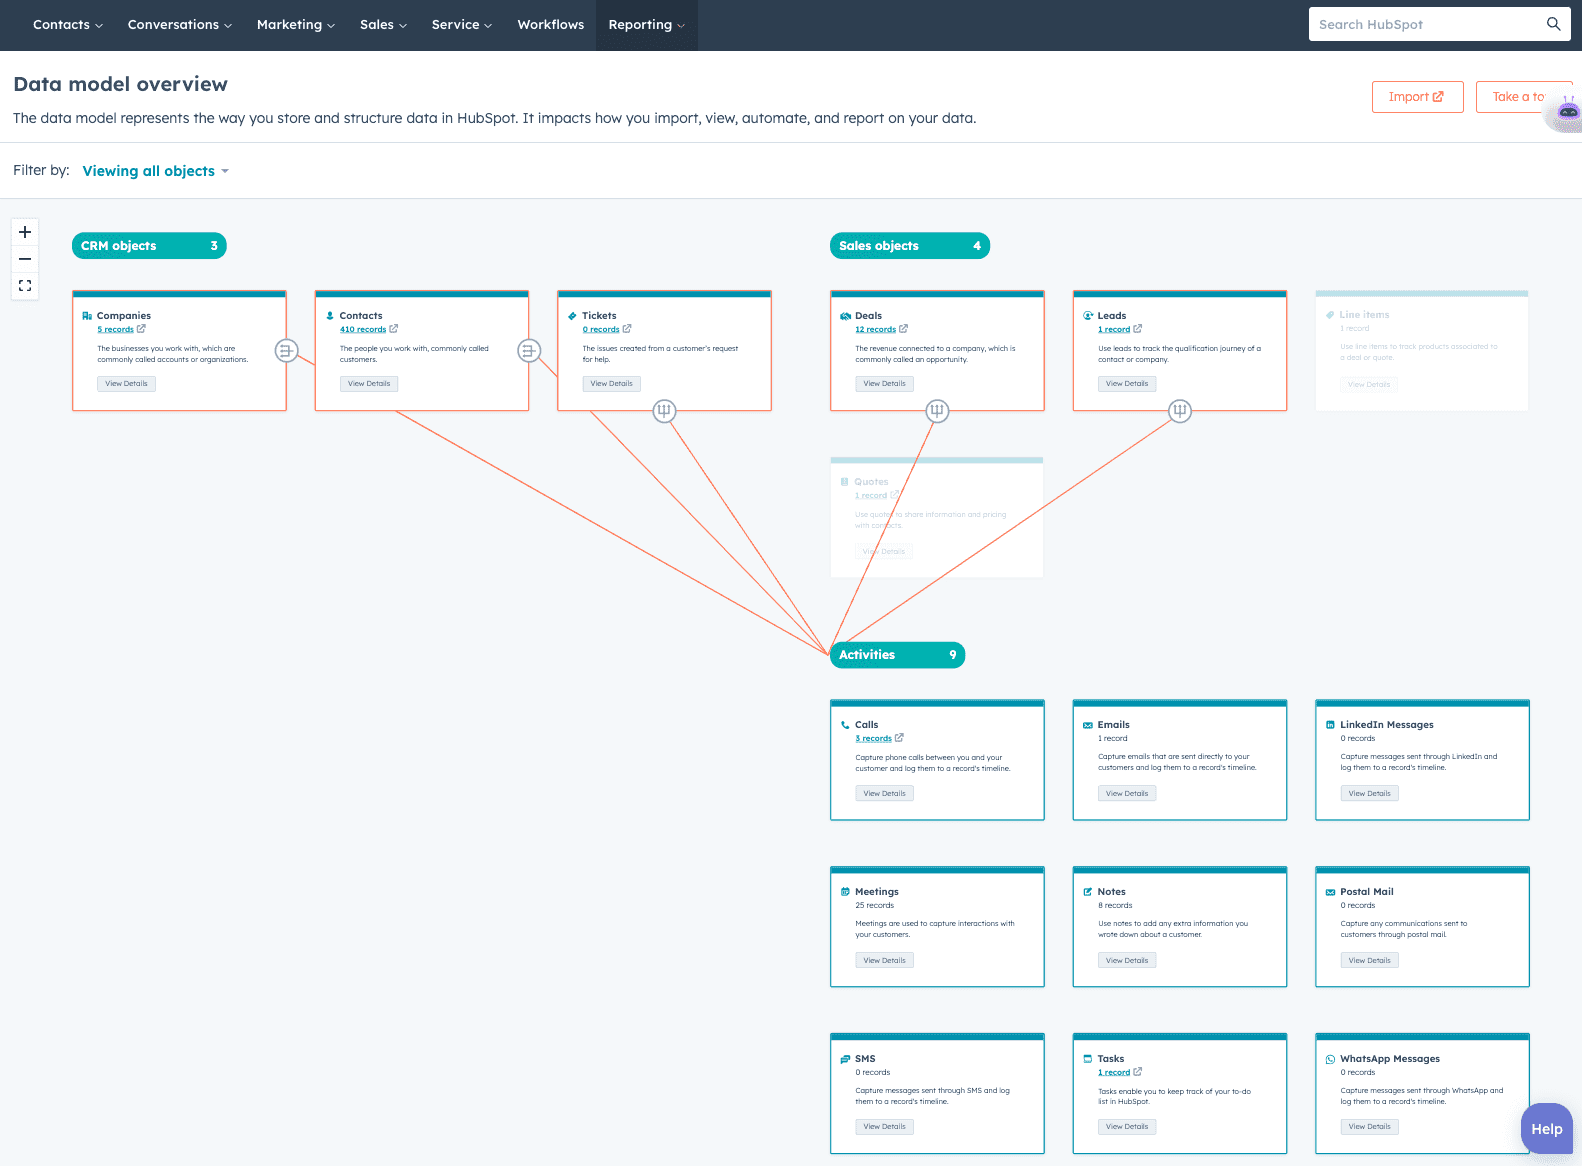
Task: Click the Import button
Action: tap(1417, 97)
